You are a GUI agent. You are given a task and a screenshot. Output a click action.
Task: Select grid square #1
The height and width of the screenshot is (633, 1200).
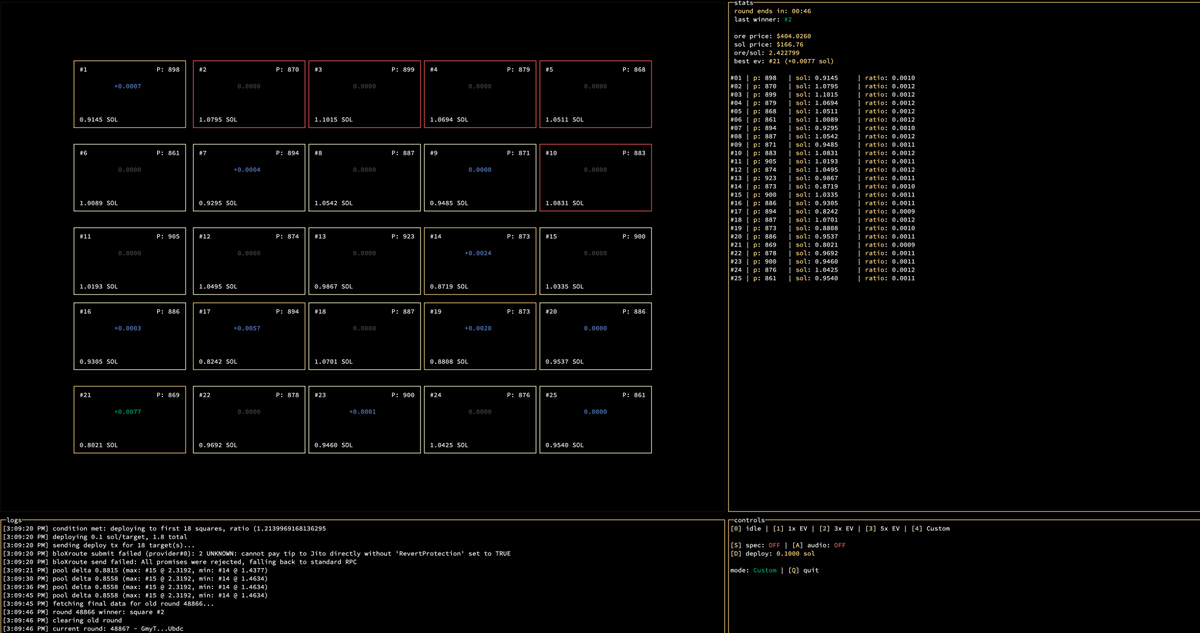click(130, 93)
